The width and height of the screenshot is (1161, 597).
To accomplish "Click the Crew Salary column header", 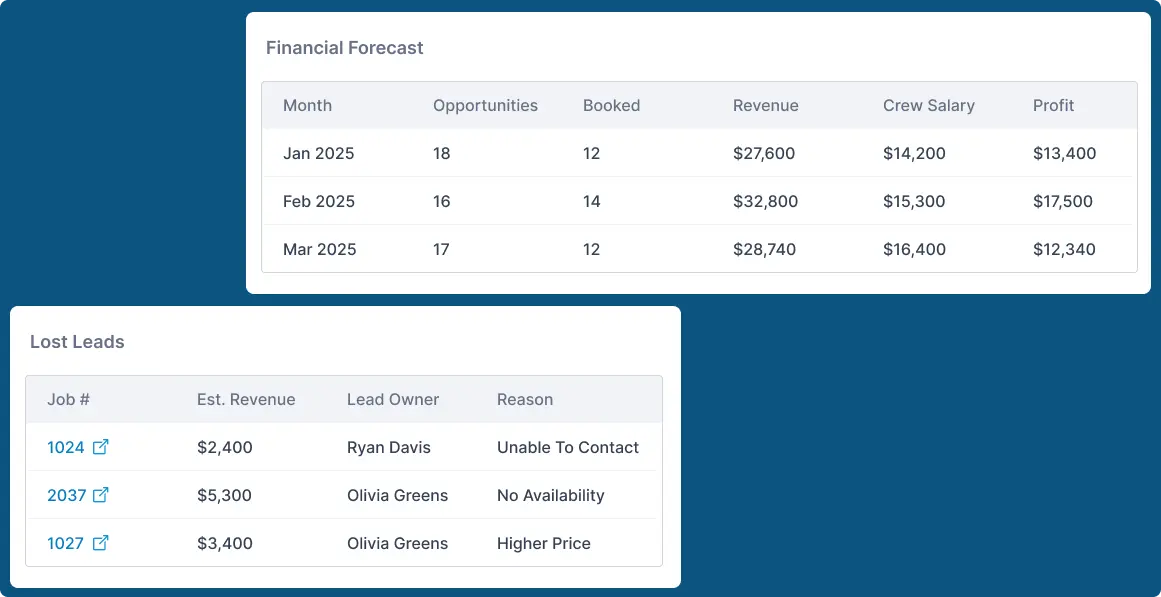I will click(x=928, y=105).
